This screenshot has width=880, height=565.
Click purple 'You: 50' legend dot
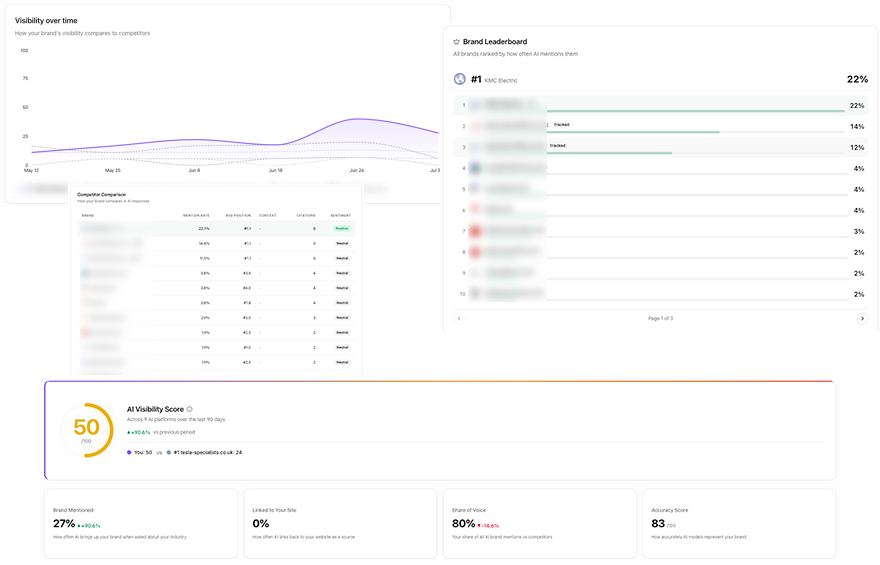[129, 452]
